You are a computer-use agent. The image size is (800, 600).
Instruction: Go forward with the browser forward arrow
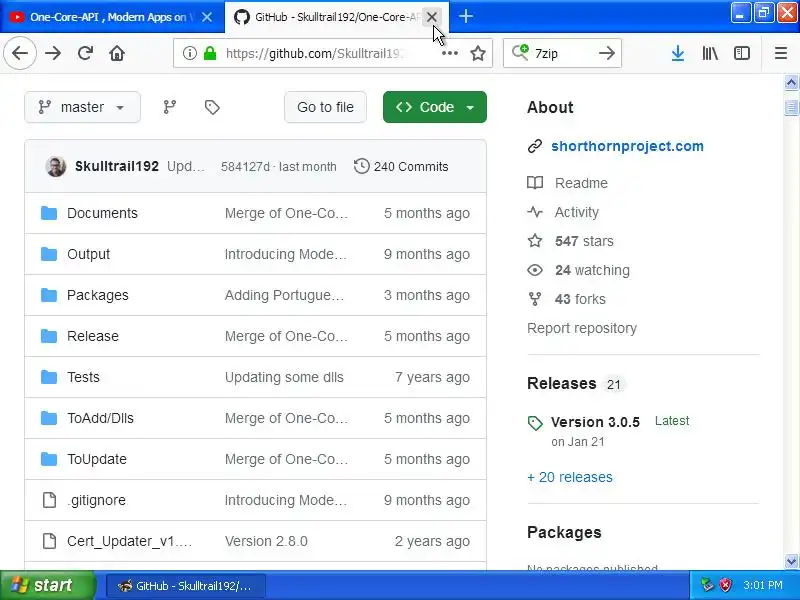[53, 53]
